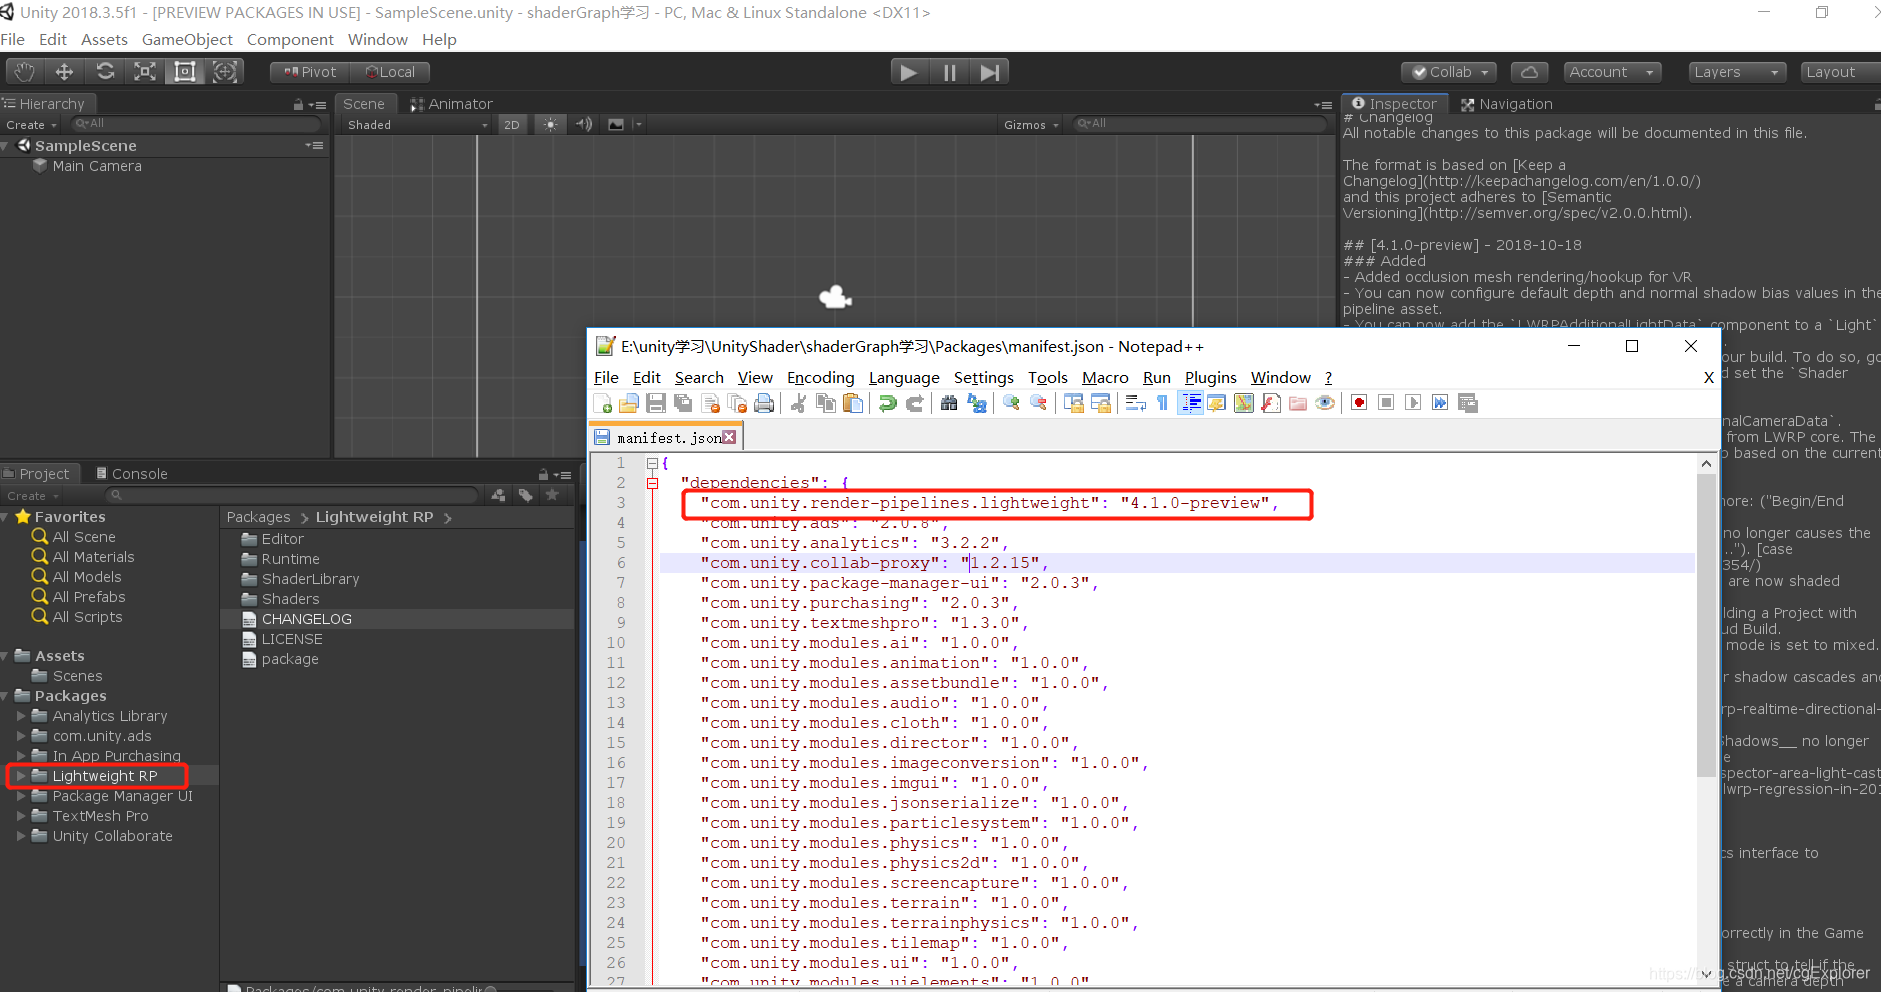Select the Rotate tool in Unity toolbar

pyautogui.click(x=105, y=72)
